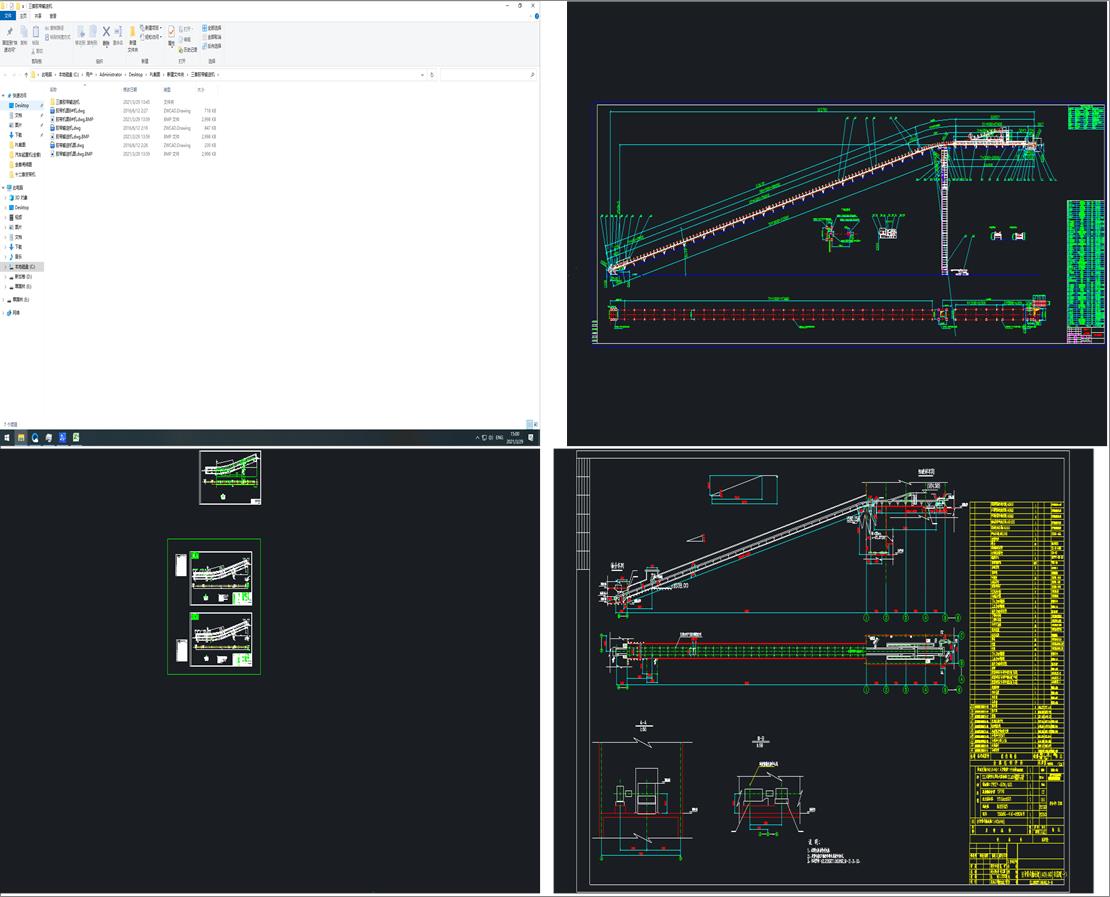1110x897 pixels.
Task: Switch to the View ribbon tab
Action: pyautogui.click(x=53, y=16)
